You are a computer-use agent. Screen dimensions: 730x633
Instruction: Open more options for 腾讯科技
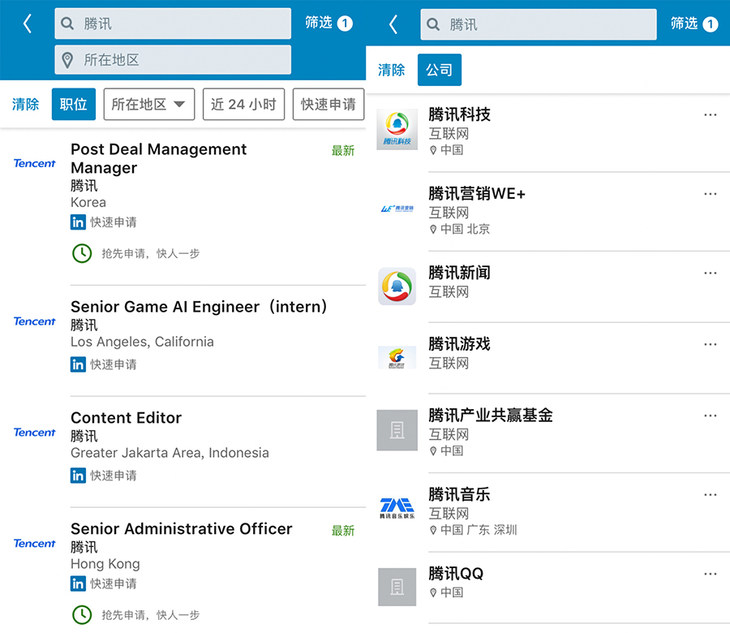click(x=710, y=114)
